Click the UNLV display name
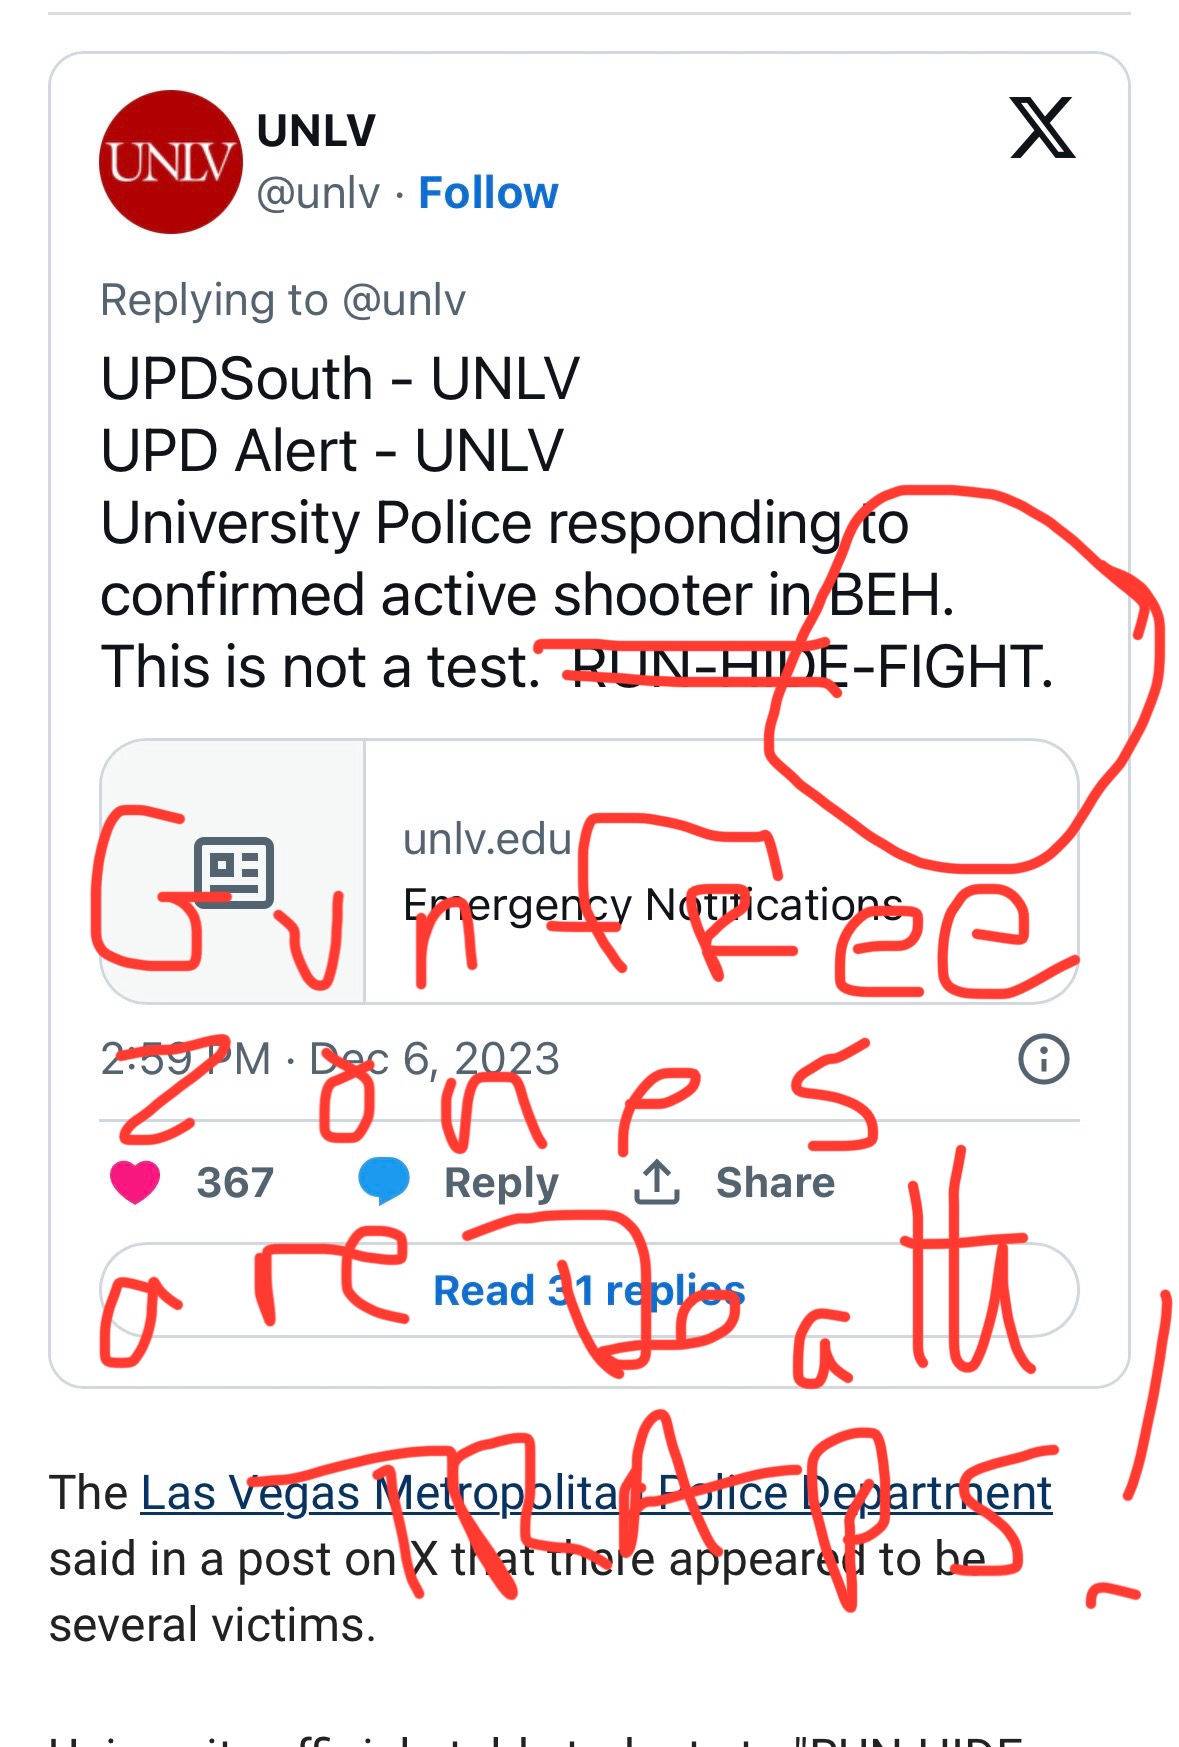 pyautogui.click(x=316, y=130)
